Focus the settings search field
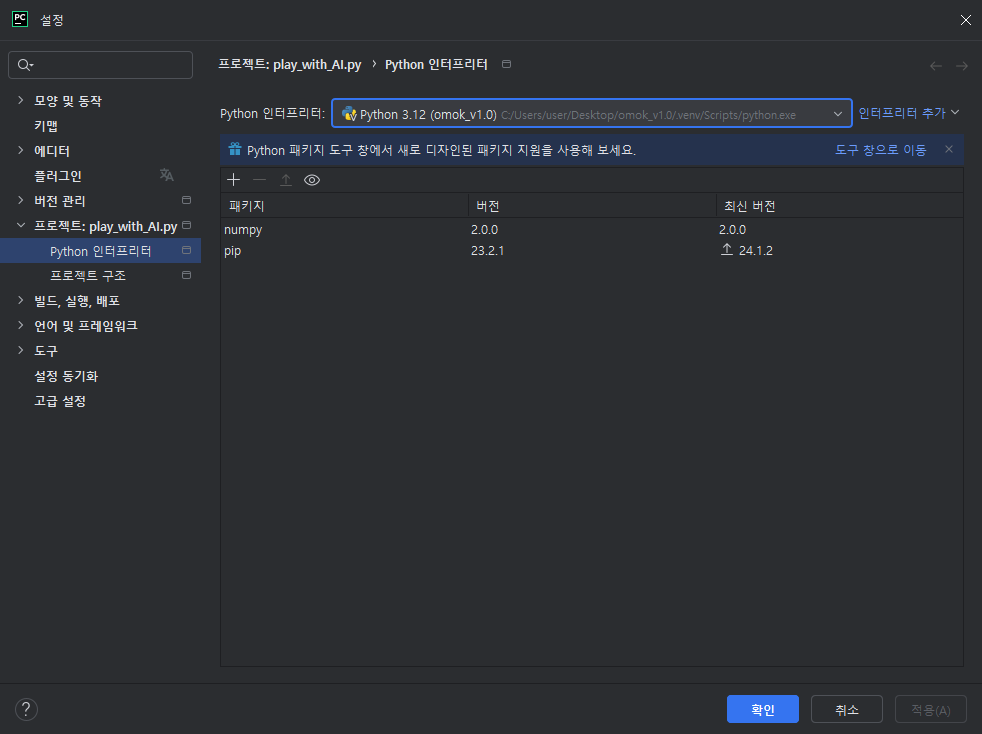Screen dimensions: 982x734 tap(100, 65)
